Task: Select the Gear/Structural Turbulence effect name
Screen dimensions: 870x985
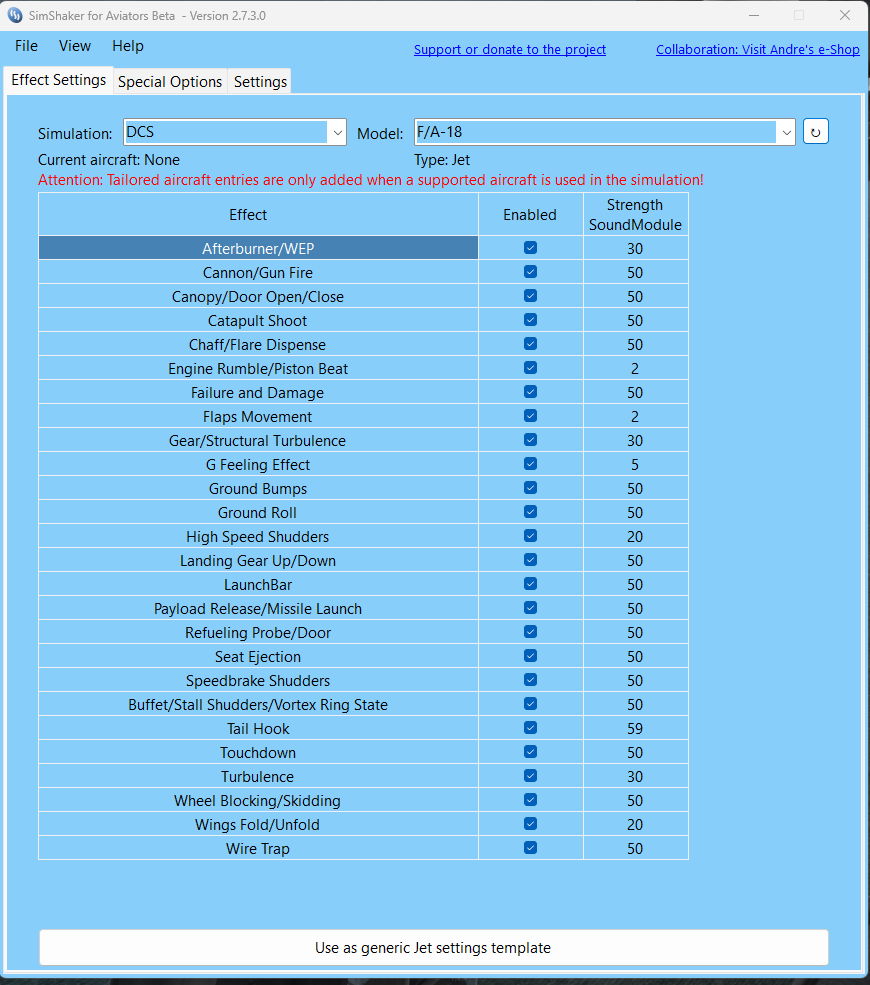Action: pos(258,440)
